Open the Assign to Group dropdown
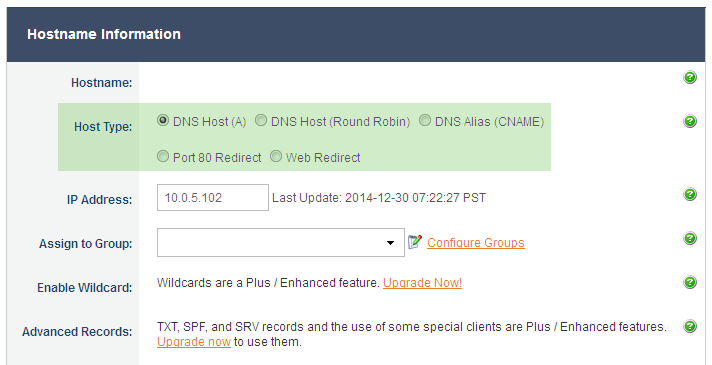This screenshot has height=365, width=712. click(281, 242)
